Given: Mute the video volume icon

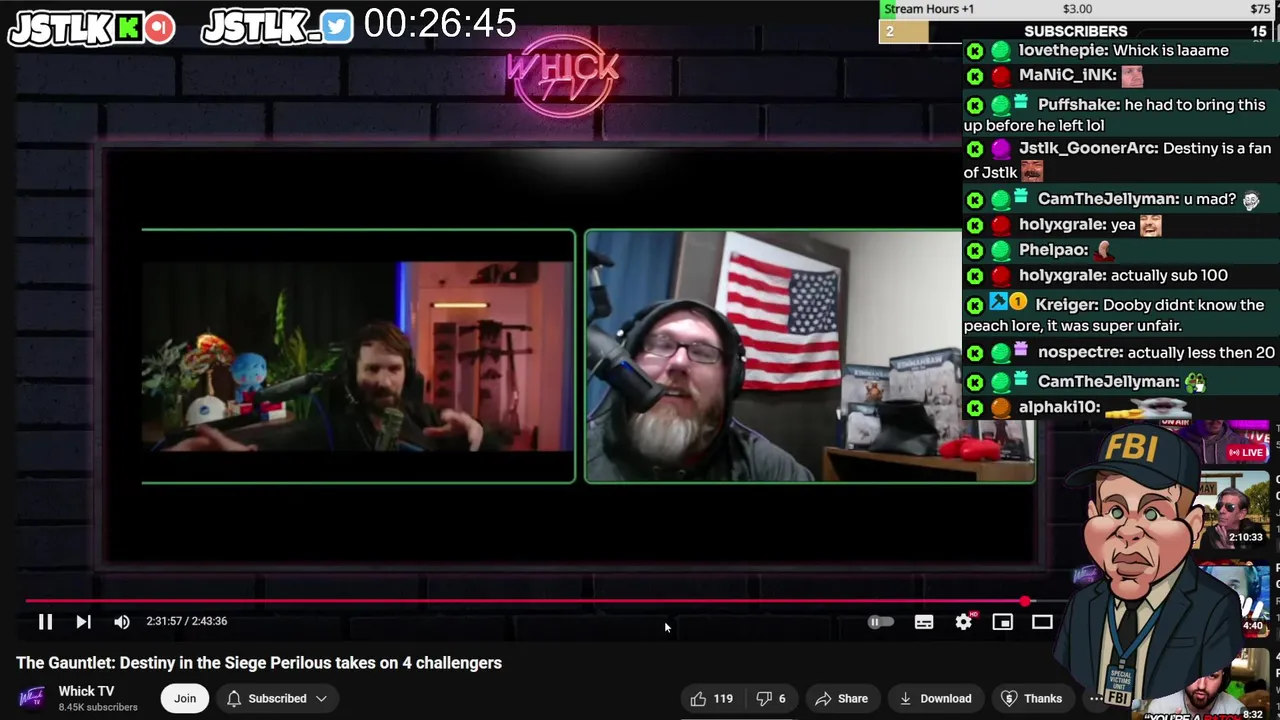Looking at the screenshot, I should [x=122, y=622].
